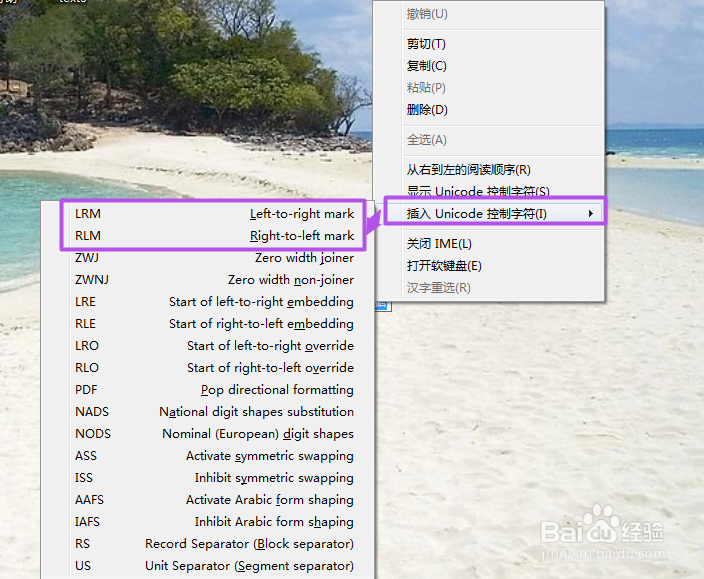Select 打开软键盘(E) soft keyboard entry
Viewport: 704px width, 579px height.
pyautogui.click(x=489, y=266)
